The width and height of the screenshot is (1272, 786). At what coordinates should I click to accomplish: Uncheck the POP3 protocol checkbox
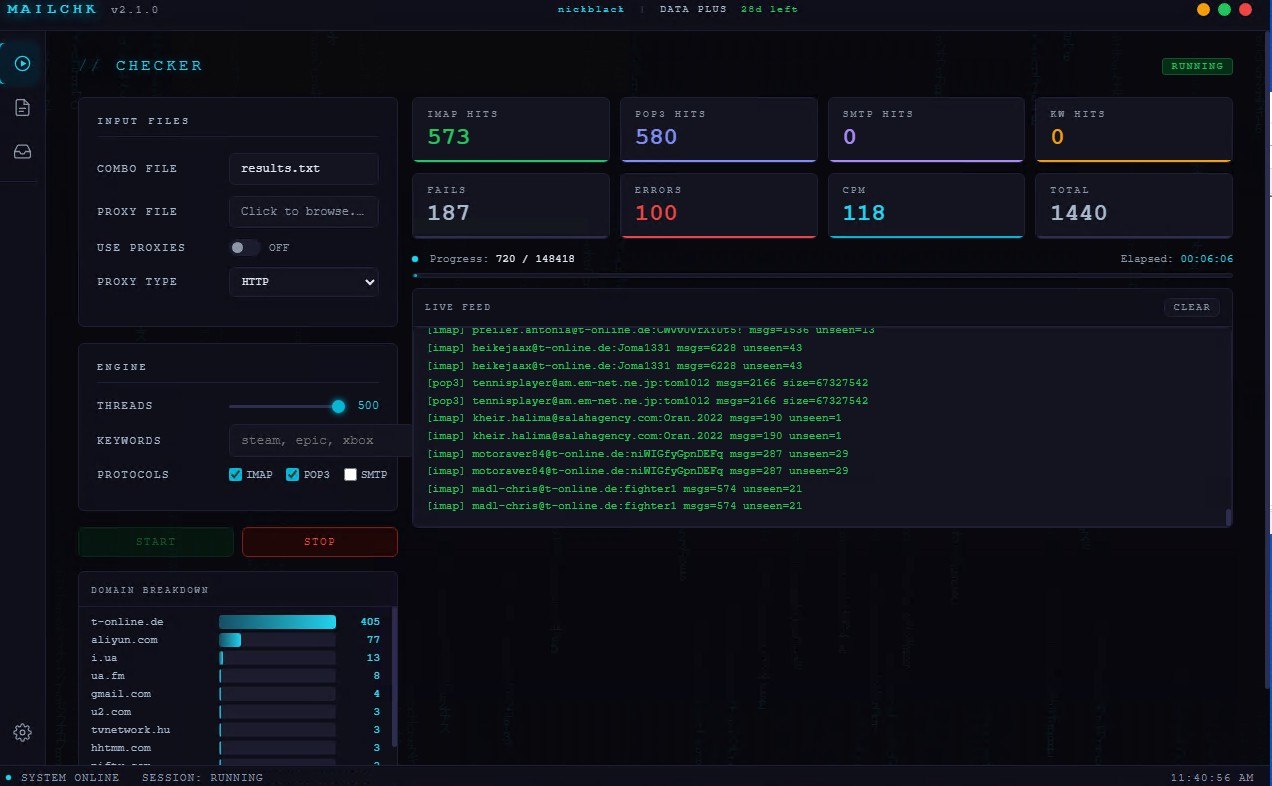point(293,475)
